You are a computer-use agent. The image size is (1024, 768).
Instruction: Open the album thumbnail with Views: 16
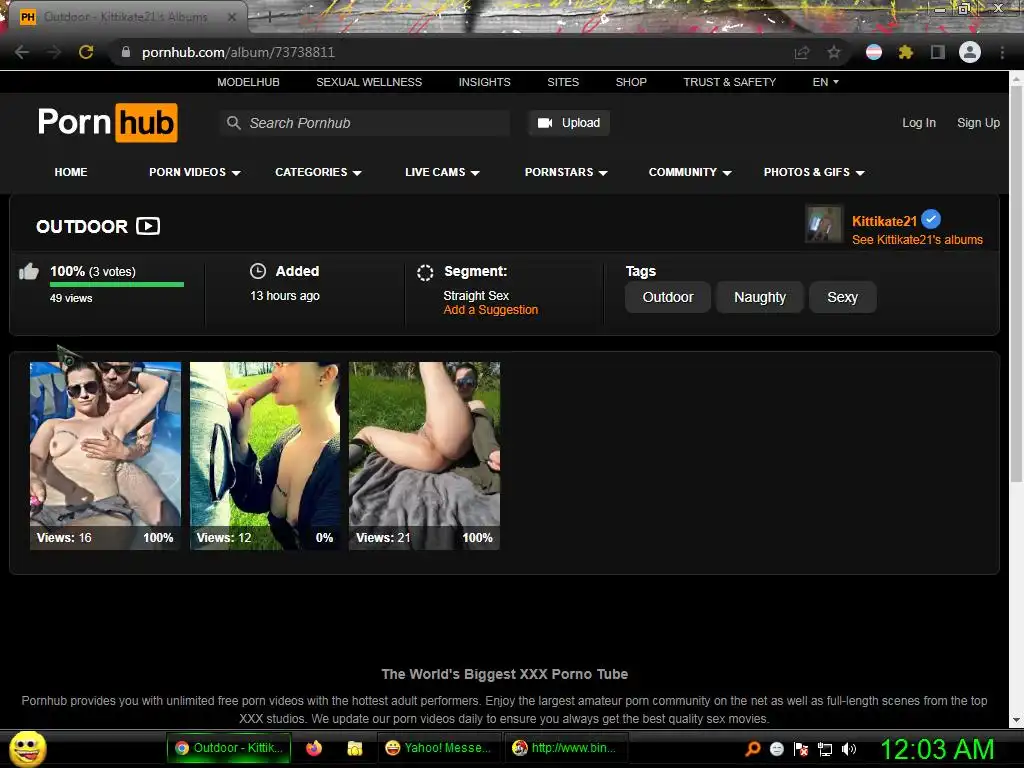coord(105,456)
